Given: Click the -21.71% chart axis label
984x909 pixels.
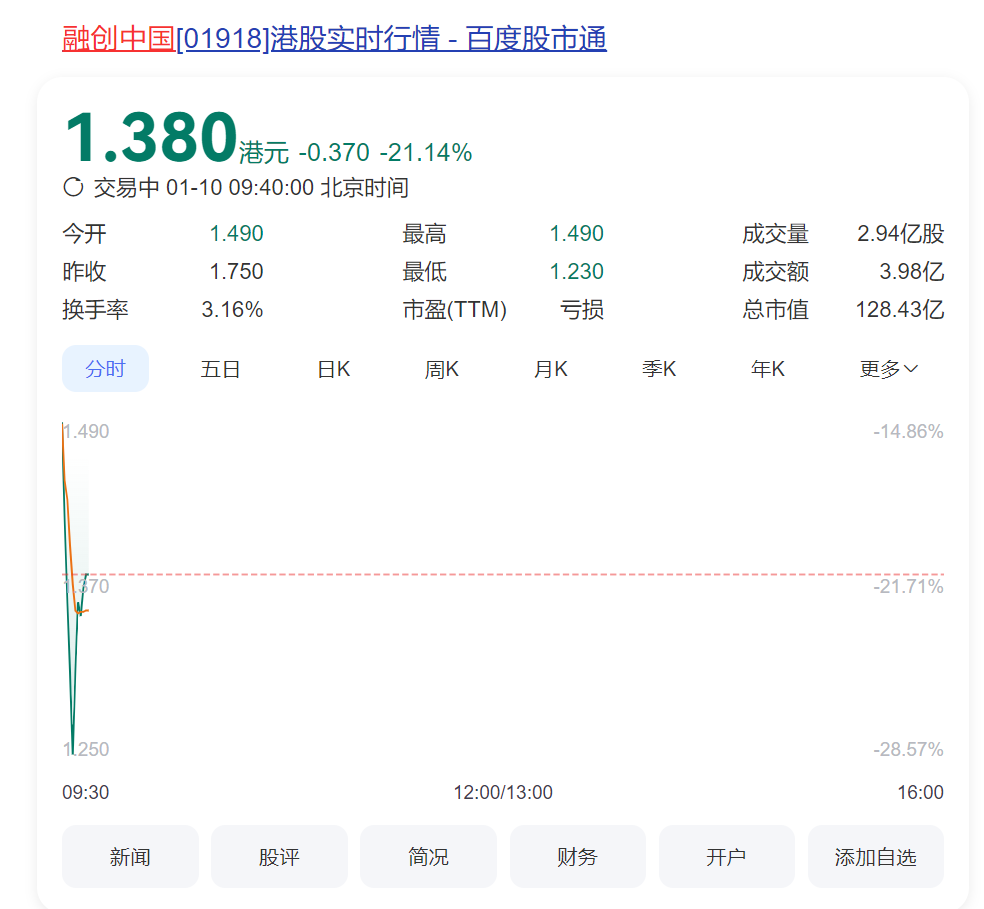Looking at the screenshot, I should (908, 586).
